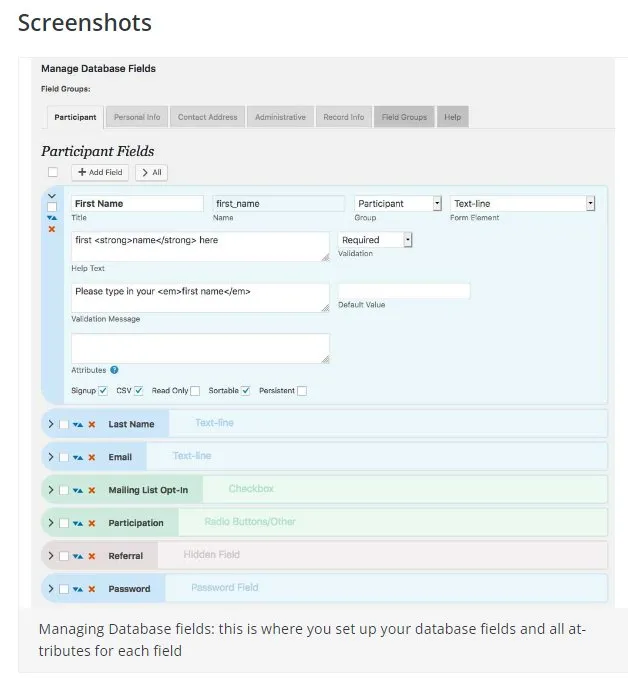Click the expand All button
The image size is (628, 678).
151,173
